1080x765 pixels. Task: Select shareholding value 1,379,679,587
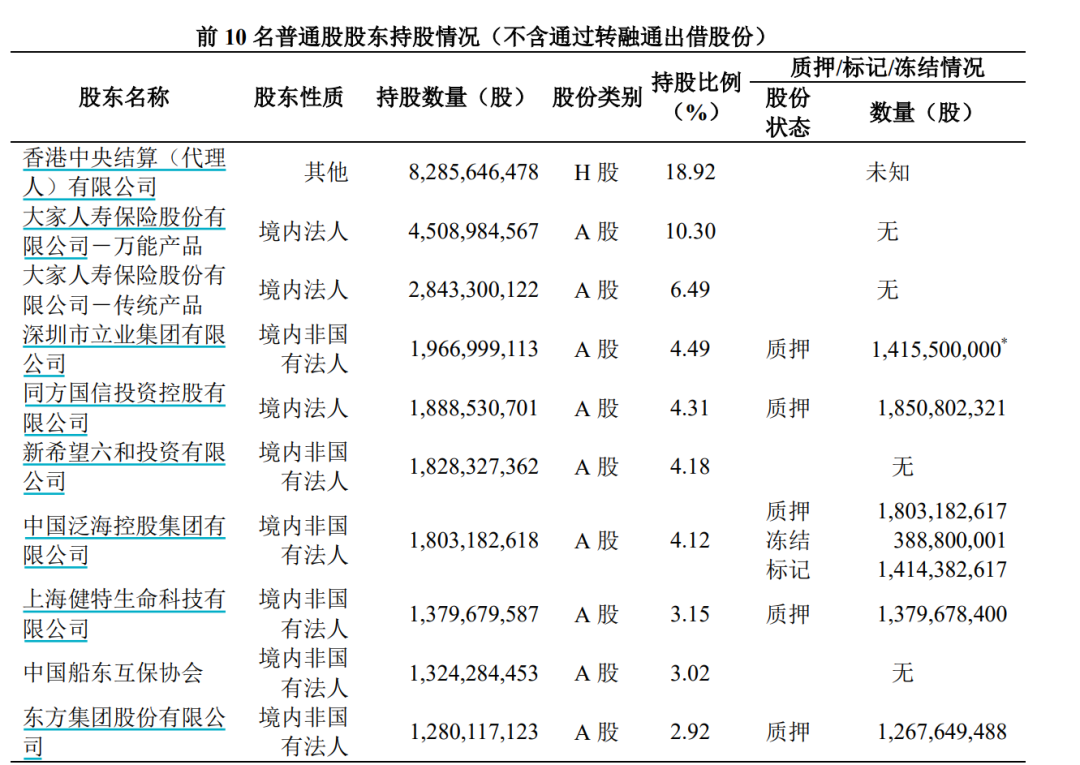473,614
